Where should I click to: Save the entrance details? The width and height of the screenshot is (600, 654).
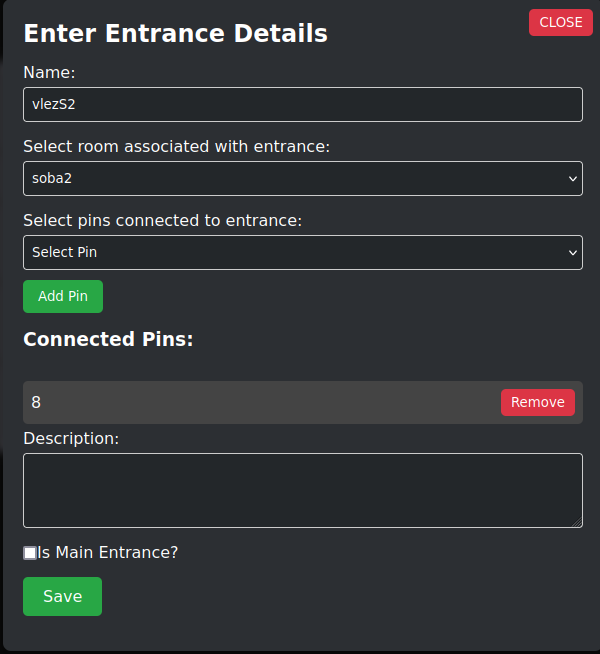pyautogui.click(x=62, y=596)
